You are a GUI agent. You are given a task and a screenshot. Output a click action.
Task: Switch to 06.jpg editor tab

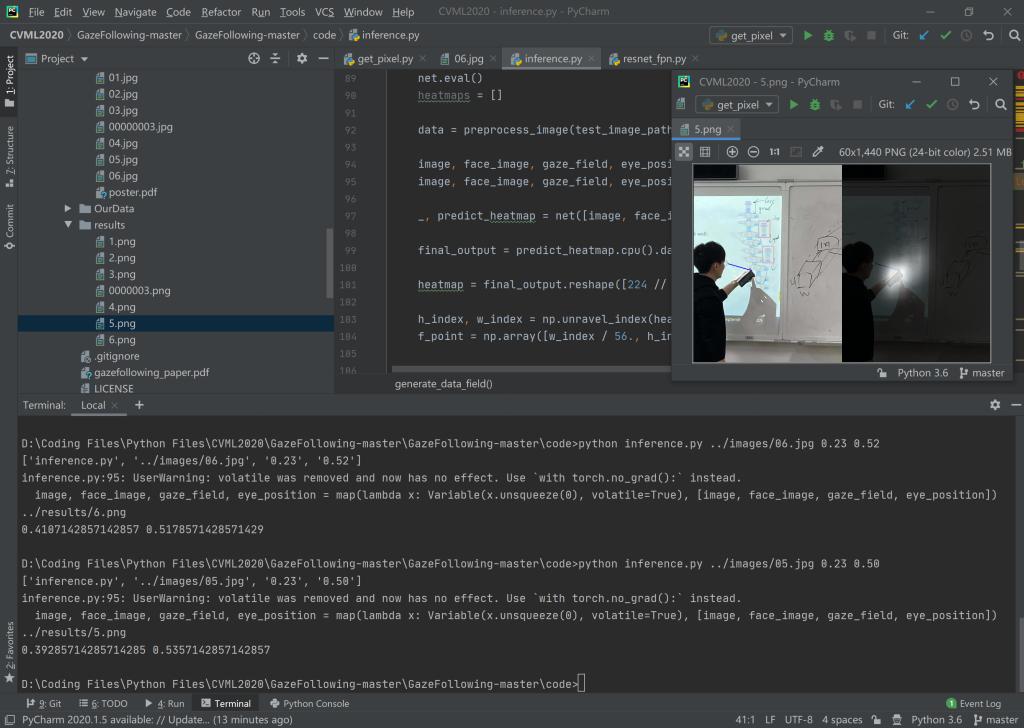(x=468, y=59)
